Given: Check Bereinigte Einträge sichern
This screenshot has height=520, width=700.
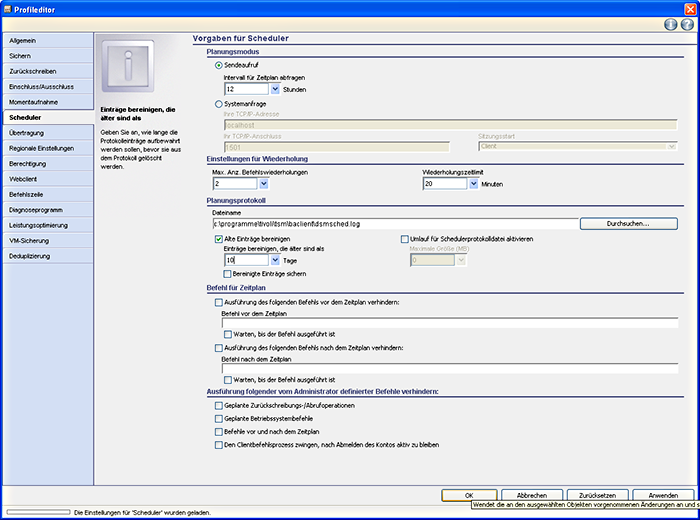Looking at the screenshot, I should click(x=229, y=273).
